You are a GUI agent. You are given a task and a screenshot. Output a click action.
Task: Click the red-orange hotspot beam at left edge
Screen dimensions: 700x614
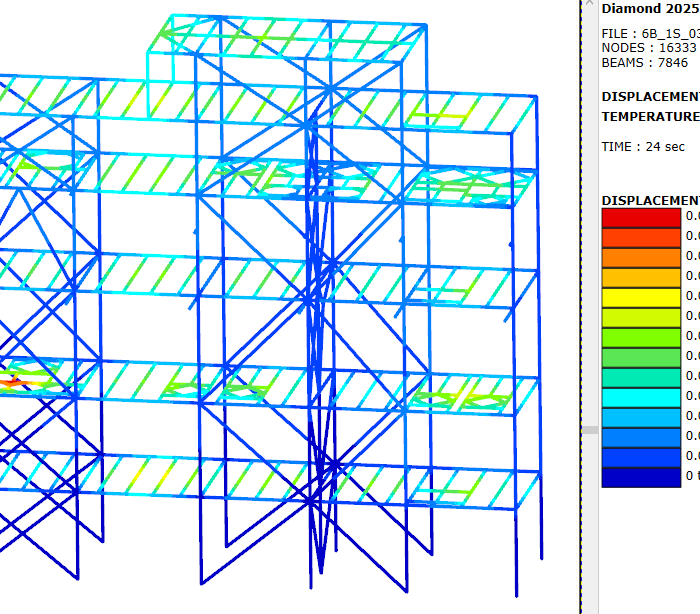12,381
